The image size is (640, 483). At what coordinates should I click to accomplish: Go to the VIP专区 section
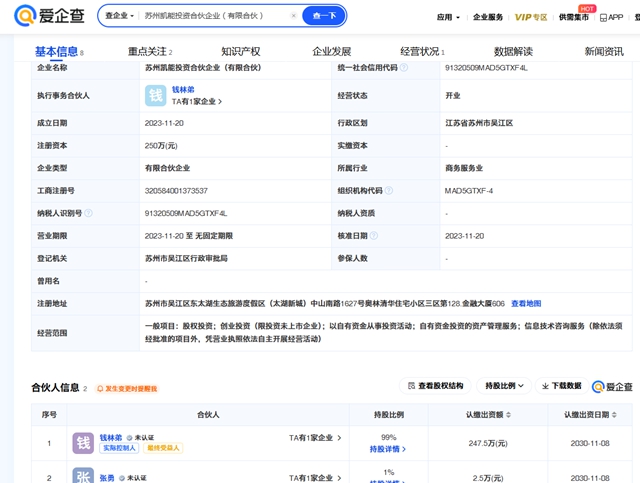(531, 17)
